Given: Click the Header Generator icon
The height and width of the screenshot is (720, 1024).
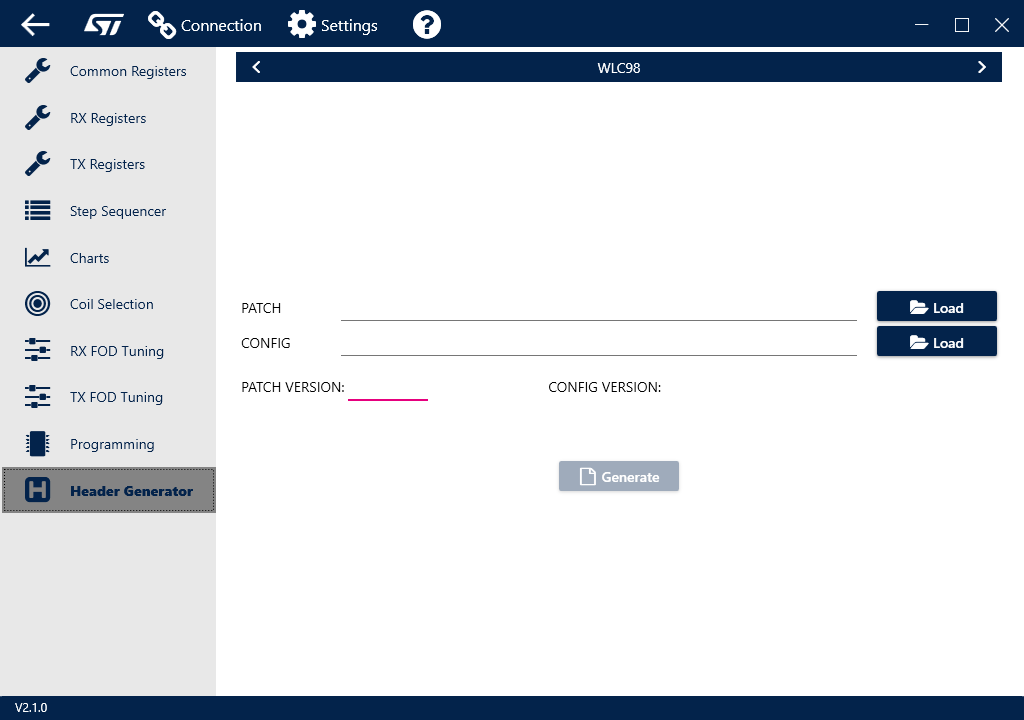Looking at the screenshot, I should click(36, 490).
